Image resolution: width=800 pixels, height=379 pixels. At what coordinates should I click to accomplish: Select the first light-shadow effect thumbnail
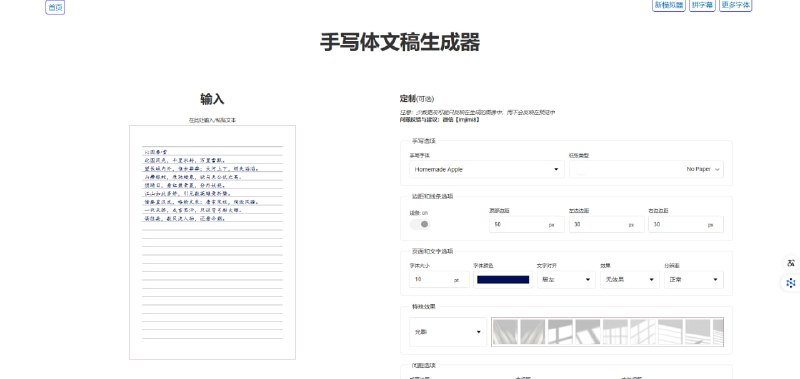[505, 332]
